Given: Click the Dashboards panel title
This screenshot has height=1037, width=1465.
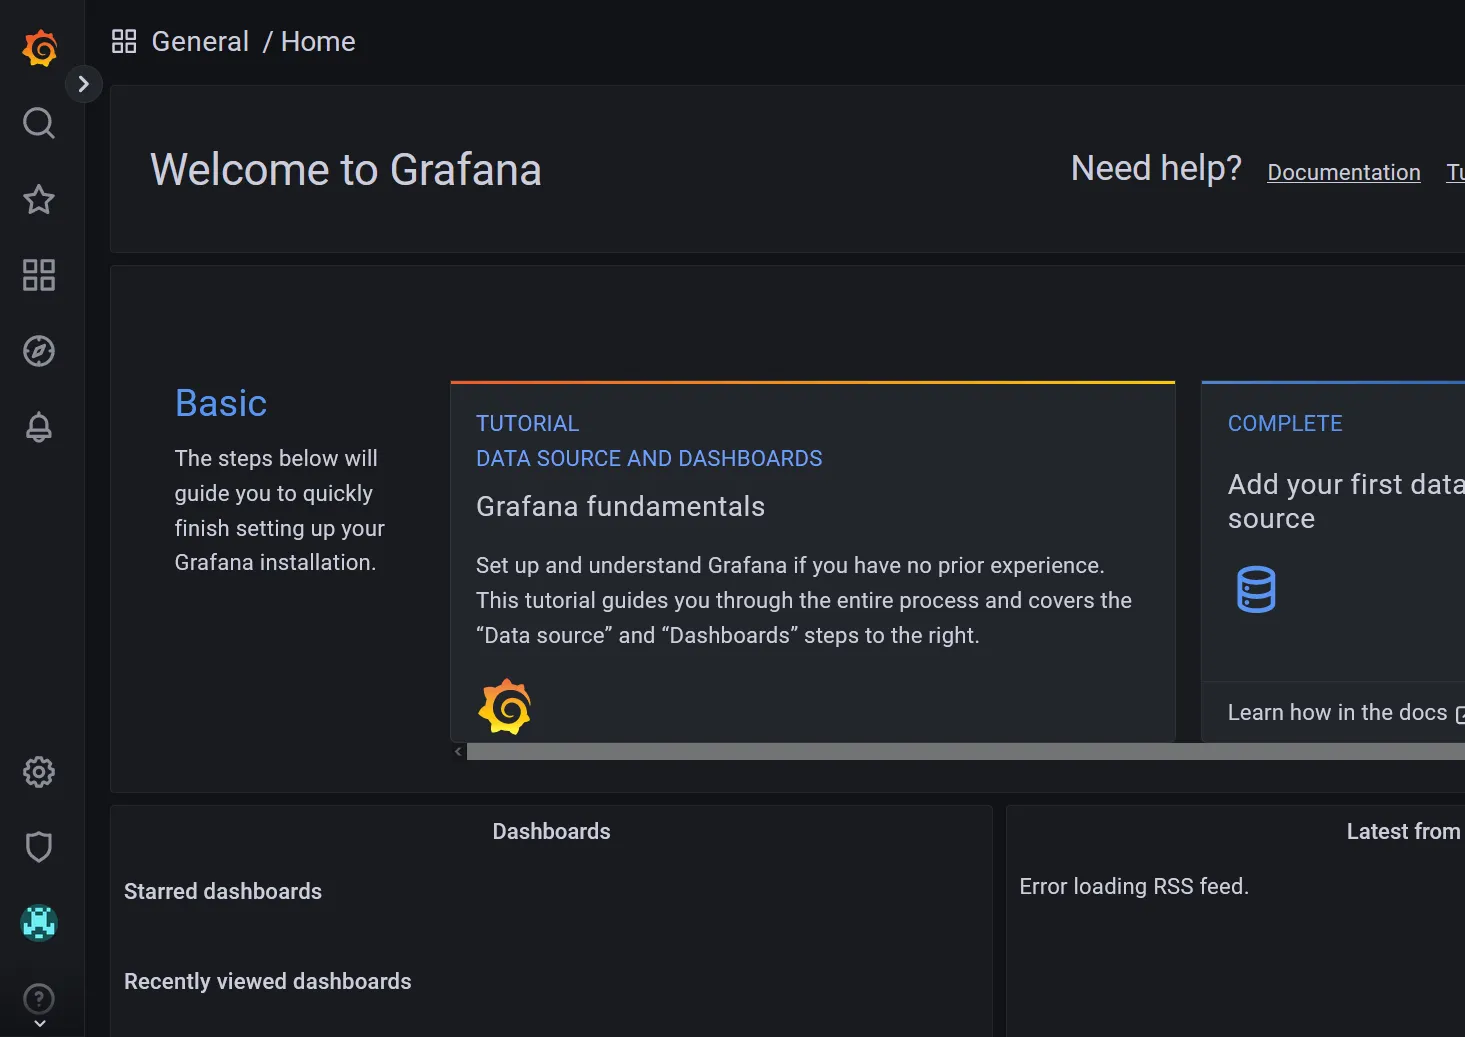Looking at the screenshot, I should pyautogui.click(x=551, y=831).
